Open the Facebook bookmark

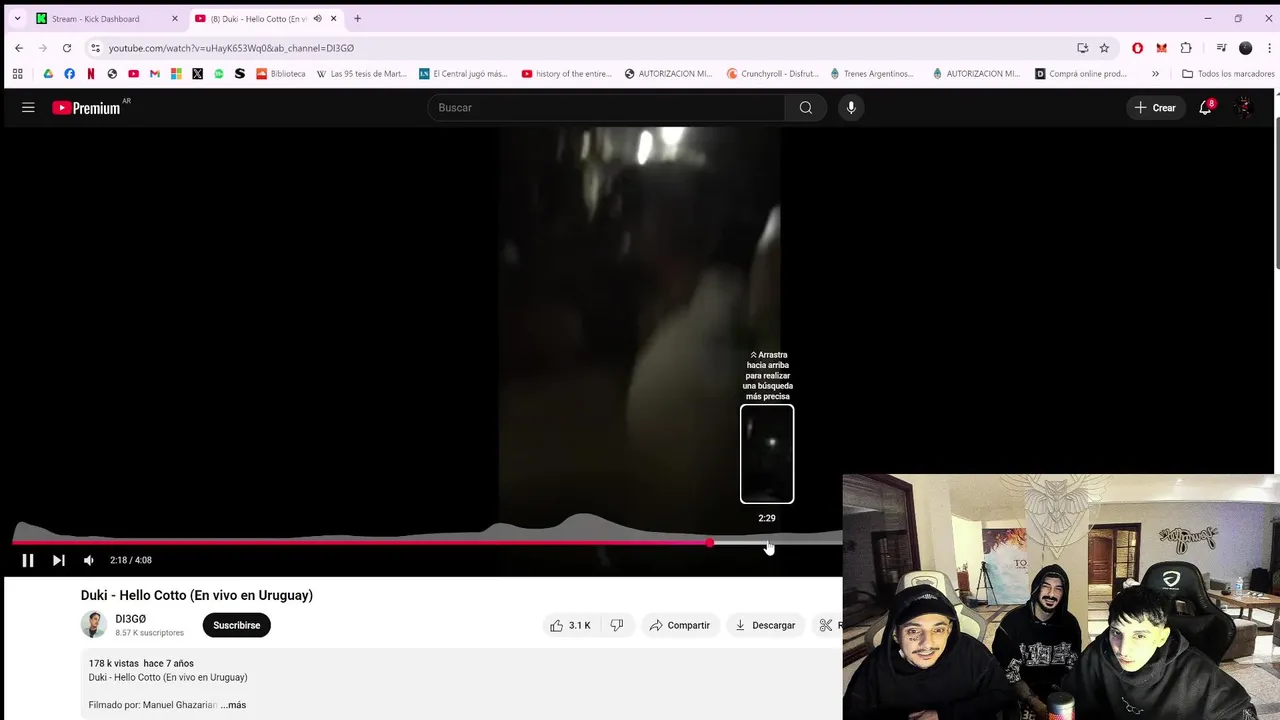tap(69, 73)
